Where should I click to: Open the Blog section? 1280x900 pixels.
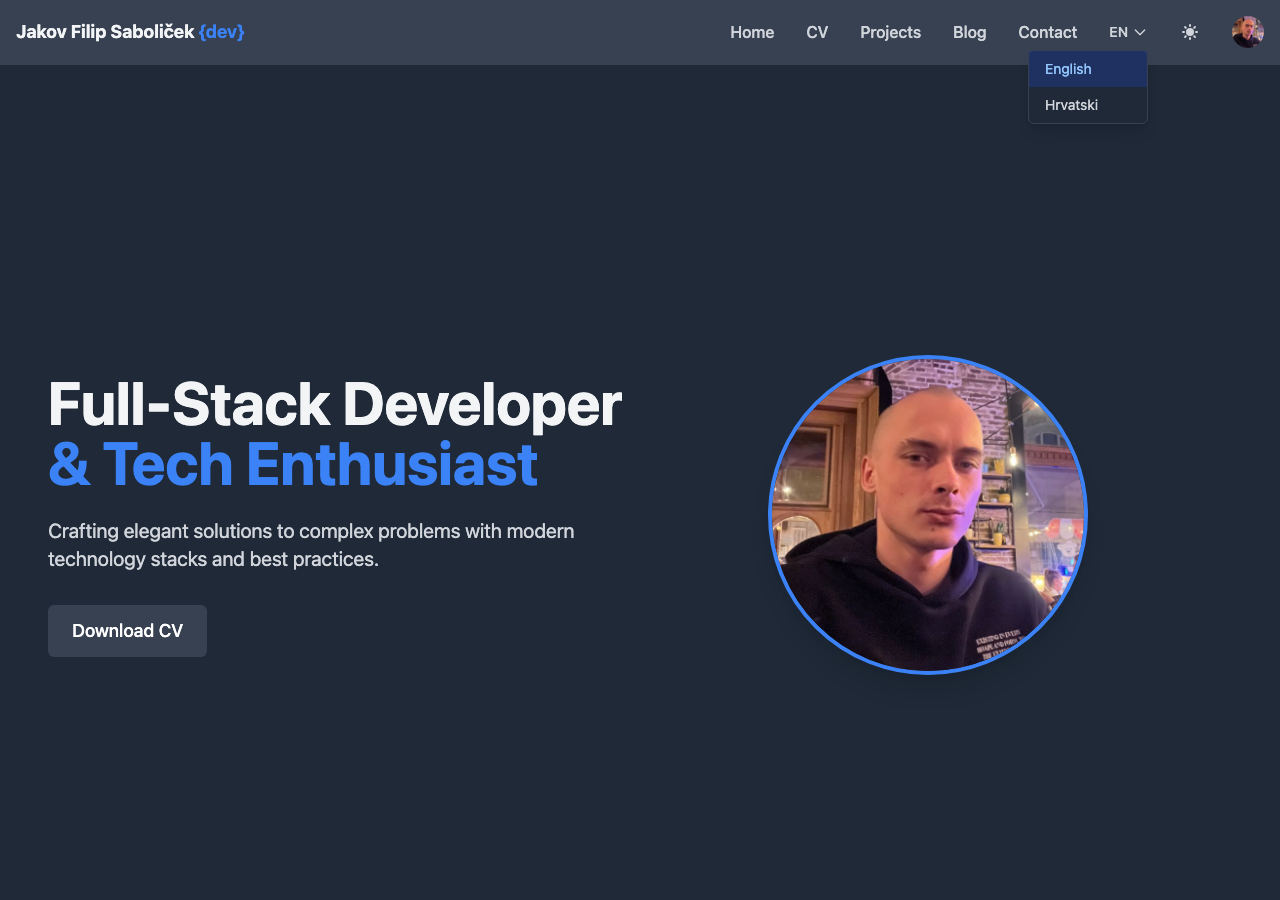969,32
